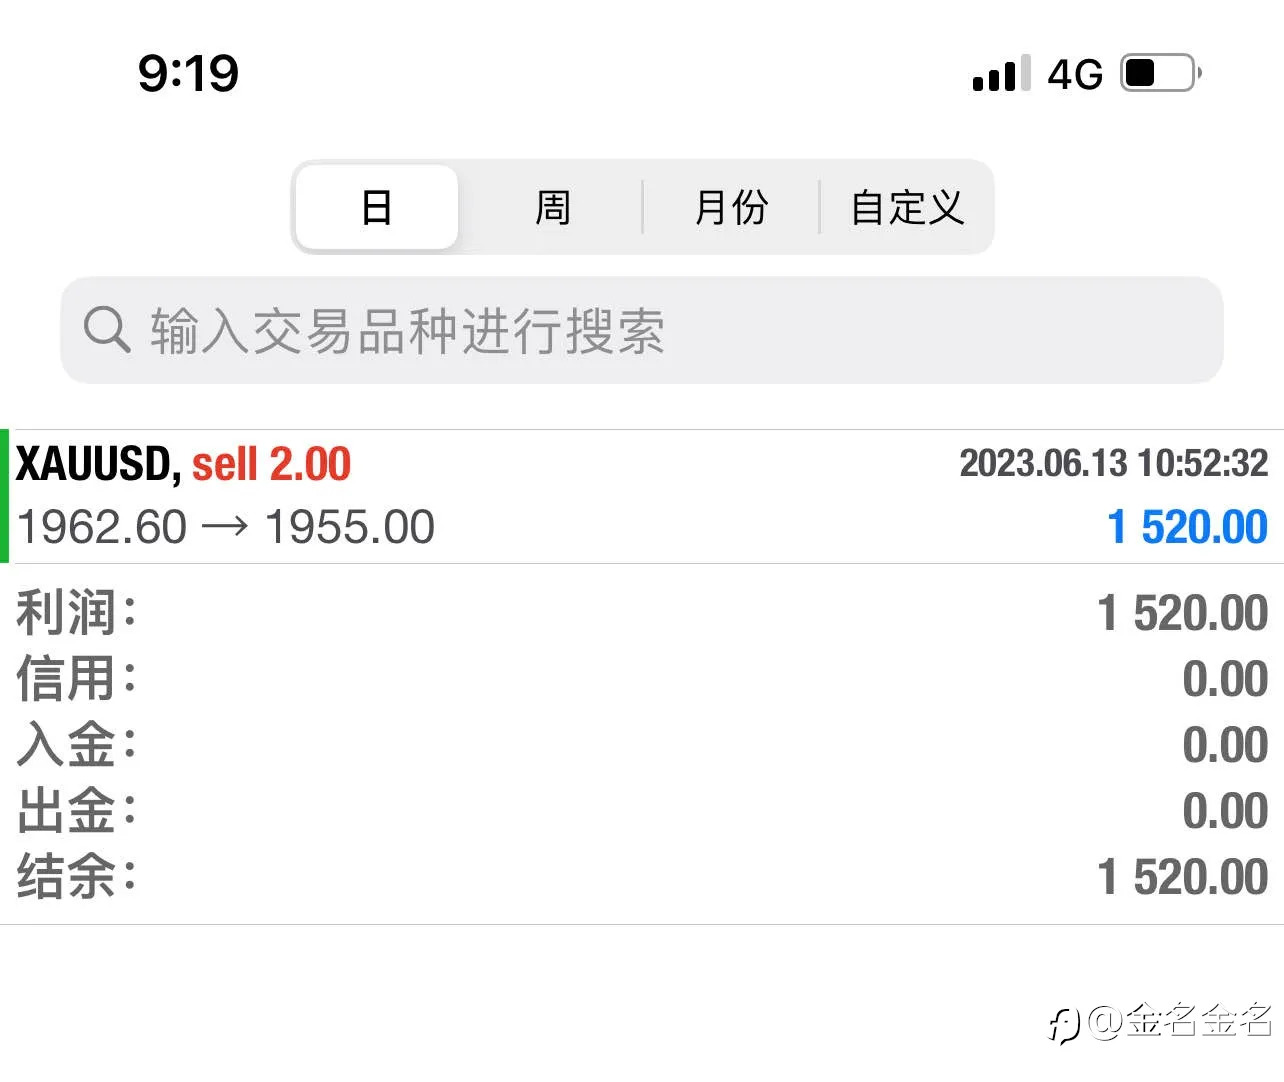Tap the battery status icon
The image size is (1284, 1082).
coord(1161,73)
